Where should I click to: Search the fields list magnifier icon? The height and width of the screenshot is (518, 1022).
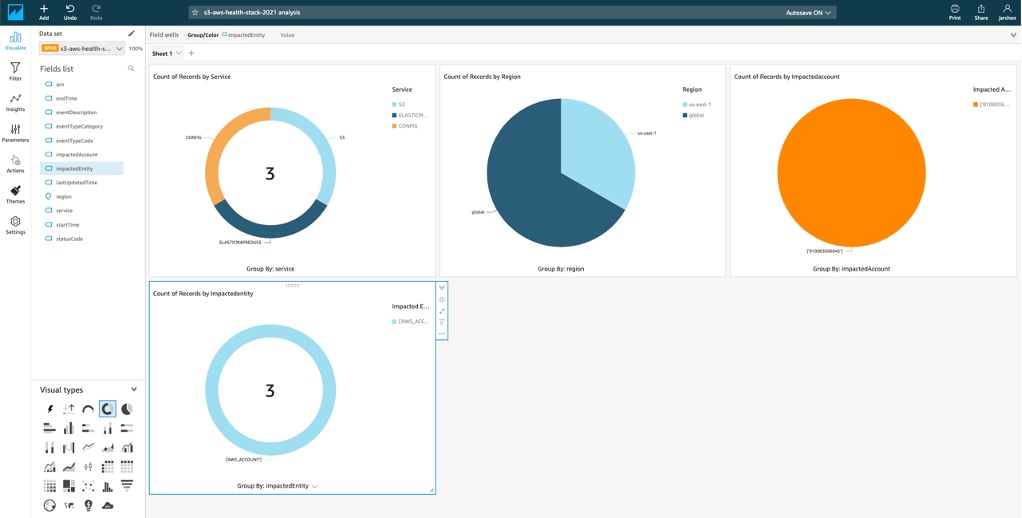pos(131,68)
